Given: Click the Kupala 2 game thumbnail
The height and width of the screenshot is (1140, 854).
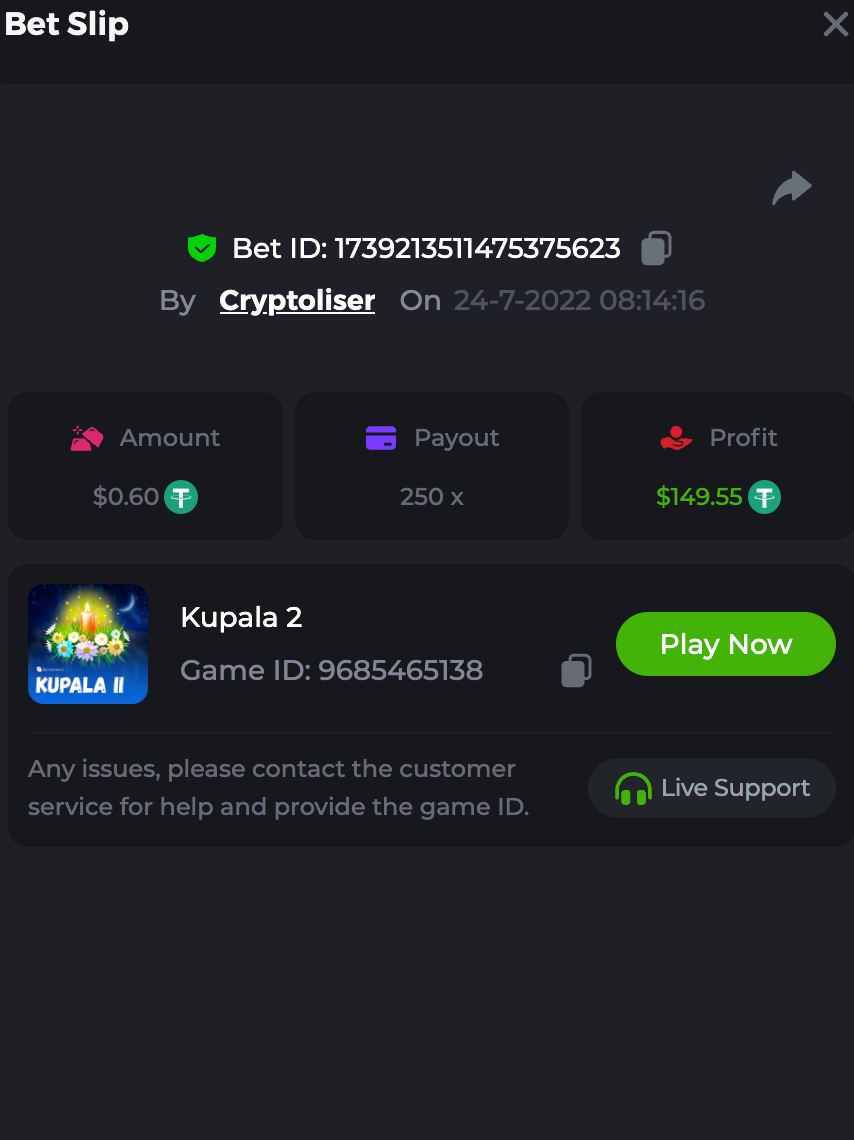Looking at the screenshot, I should (x=88, y=644).
